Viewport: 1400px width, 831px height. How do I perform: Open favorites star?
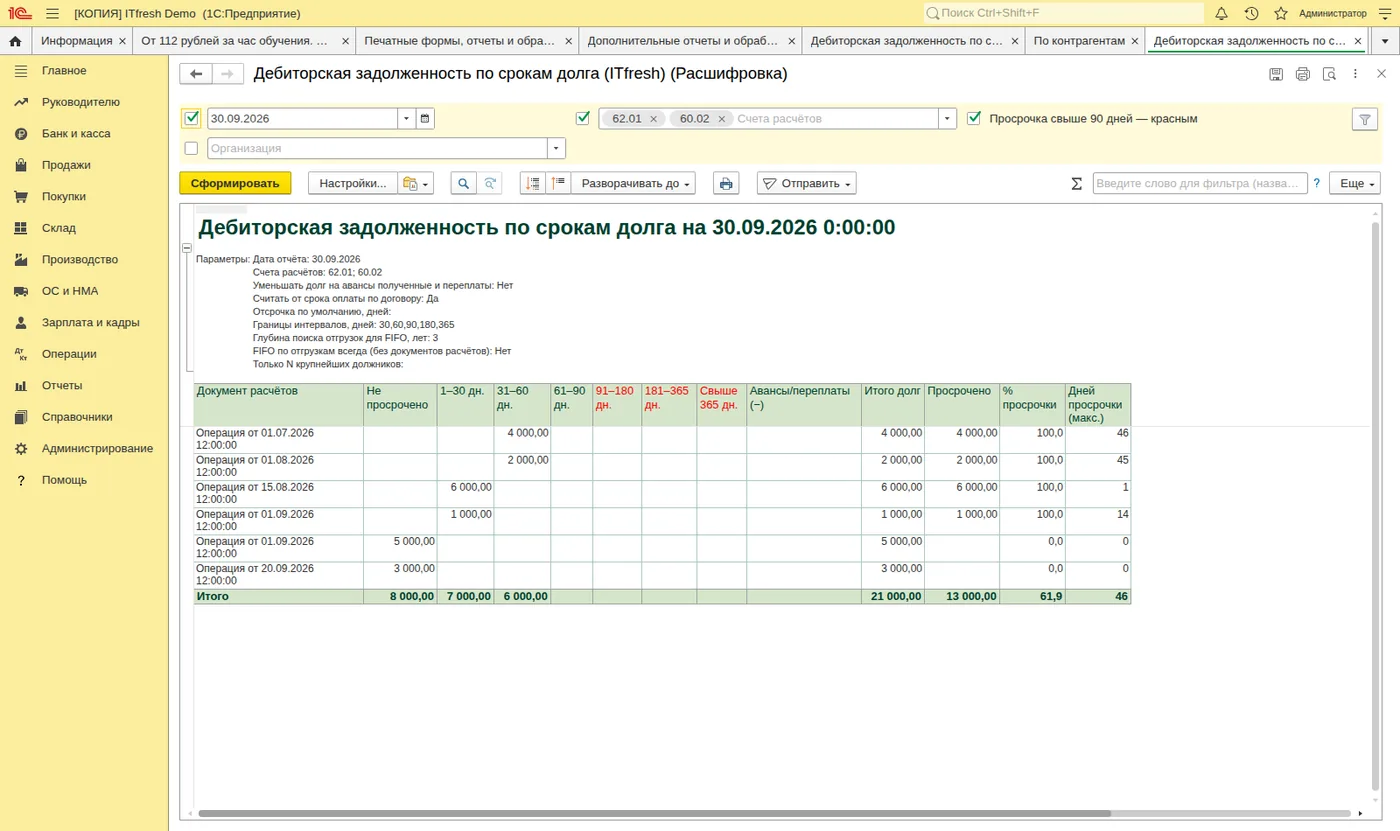click(x=1281, y=13)
